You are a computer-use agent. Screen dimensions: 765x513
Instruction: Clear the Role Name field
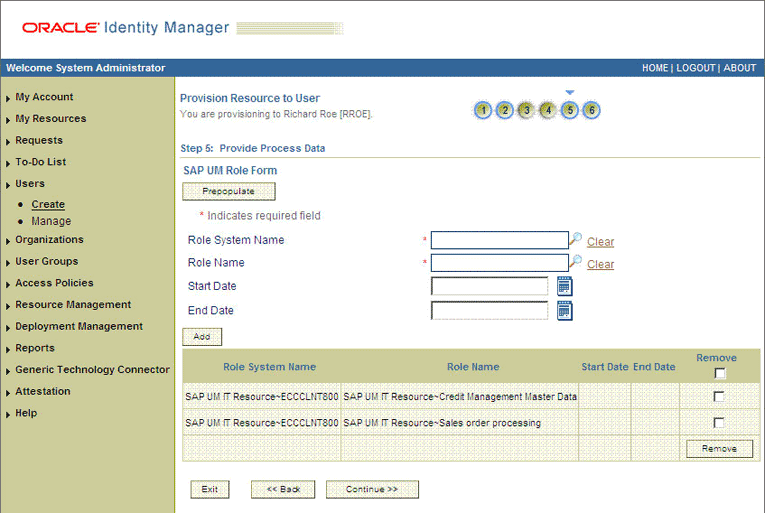600,264
